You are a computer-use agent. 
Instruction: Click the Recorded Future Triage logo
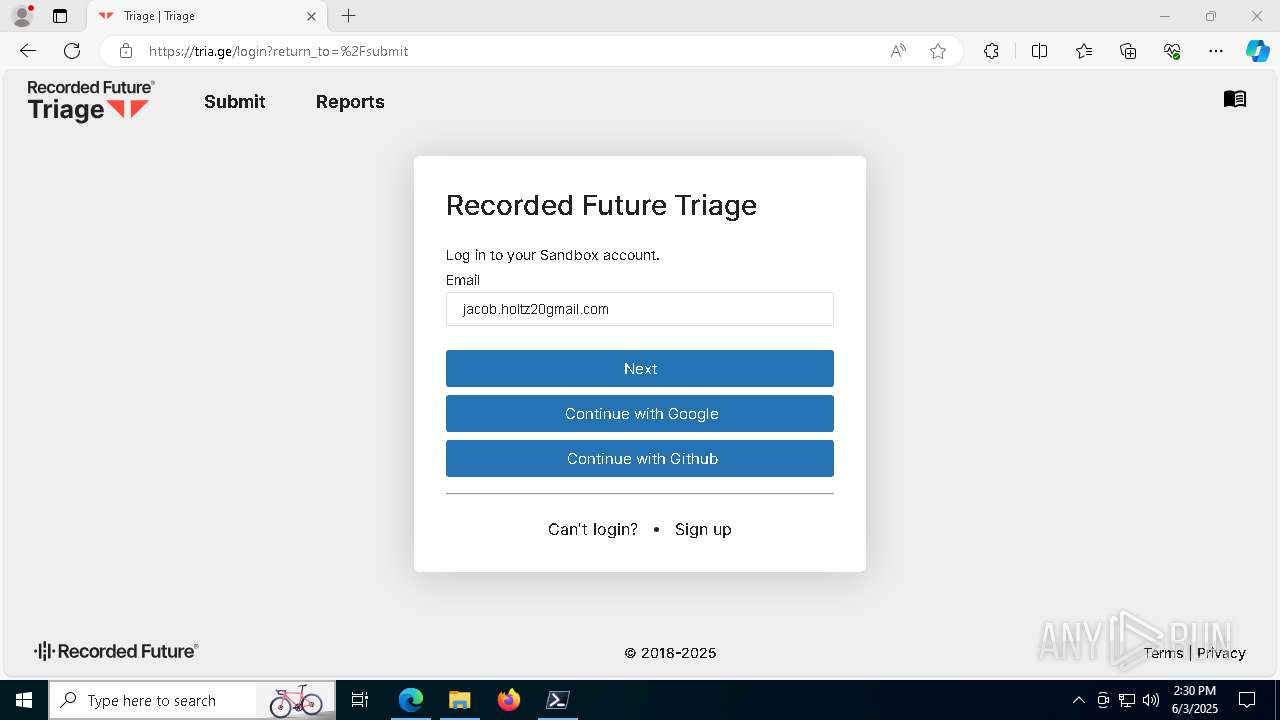click(x=91, y=101)
